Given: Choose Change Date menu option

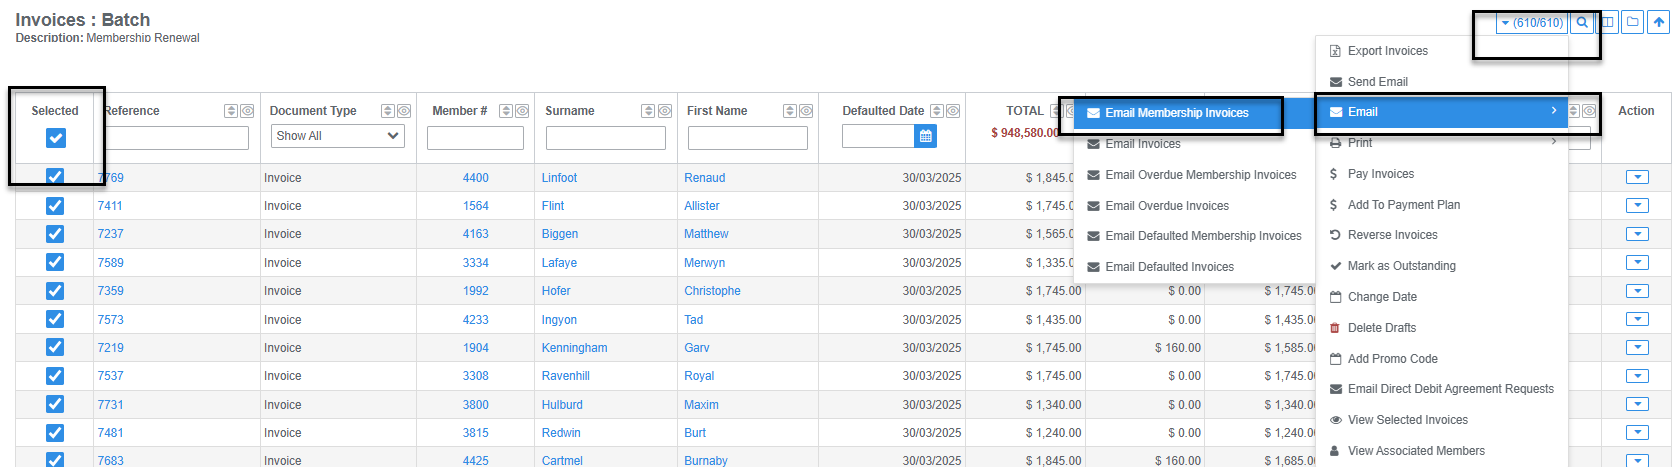Looking at the screenshot, I should [x=1442, y=297].
